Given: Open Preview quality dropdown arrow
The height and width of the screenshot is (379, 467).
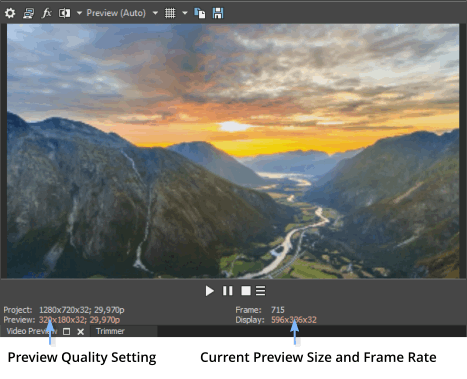Looking at the screenshot, I should [155, 13].
